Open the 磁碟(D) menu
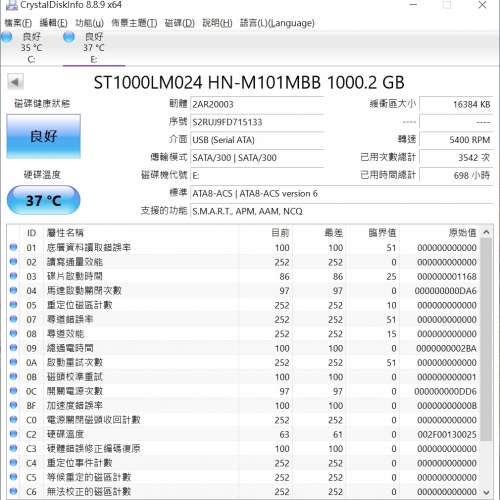500x500 pixels. click(180, 23)
